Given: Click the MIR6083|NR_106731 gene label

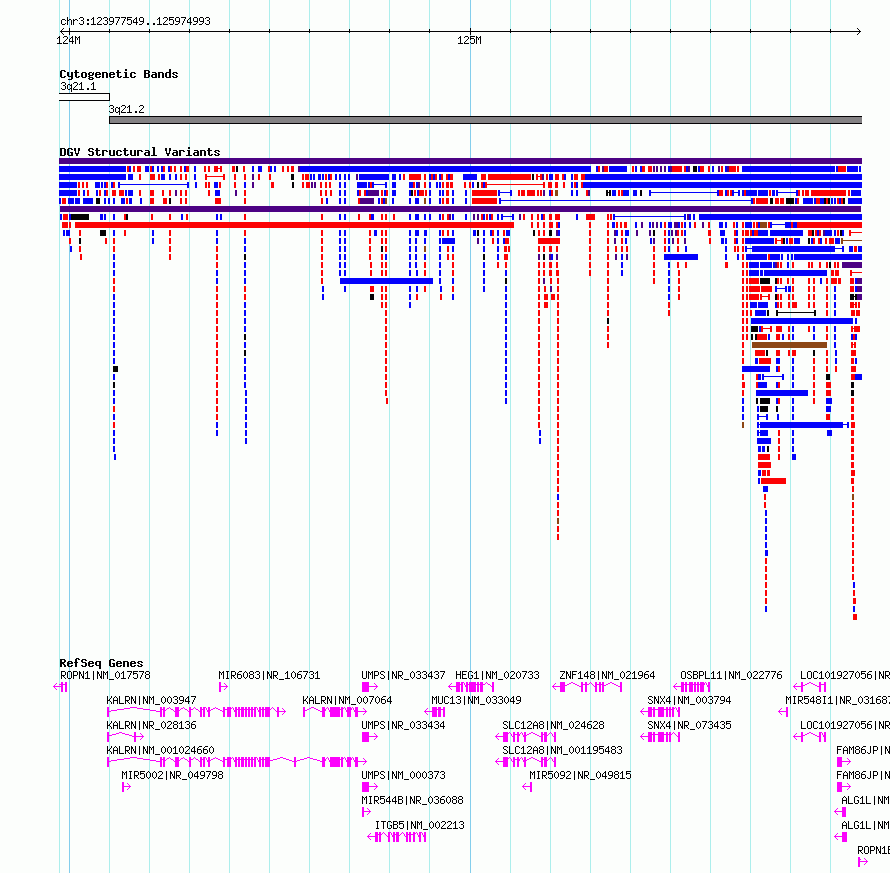Looking at the screenshot, I should 269,675.
